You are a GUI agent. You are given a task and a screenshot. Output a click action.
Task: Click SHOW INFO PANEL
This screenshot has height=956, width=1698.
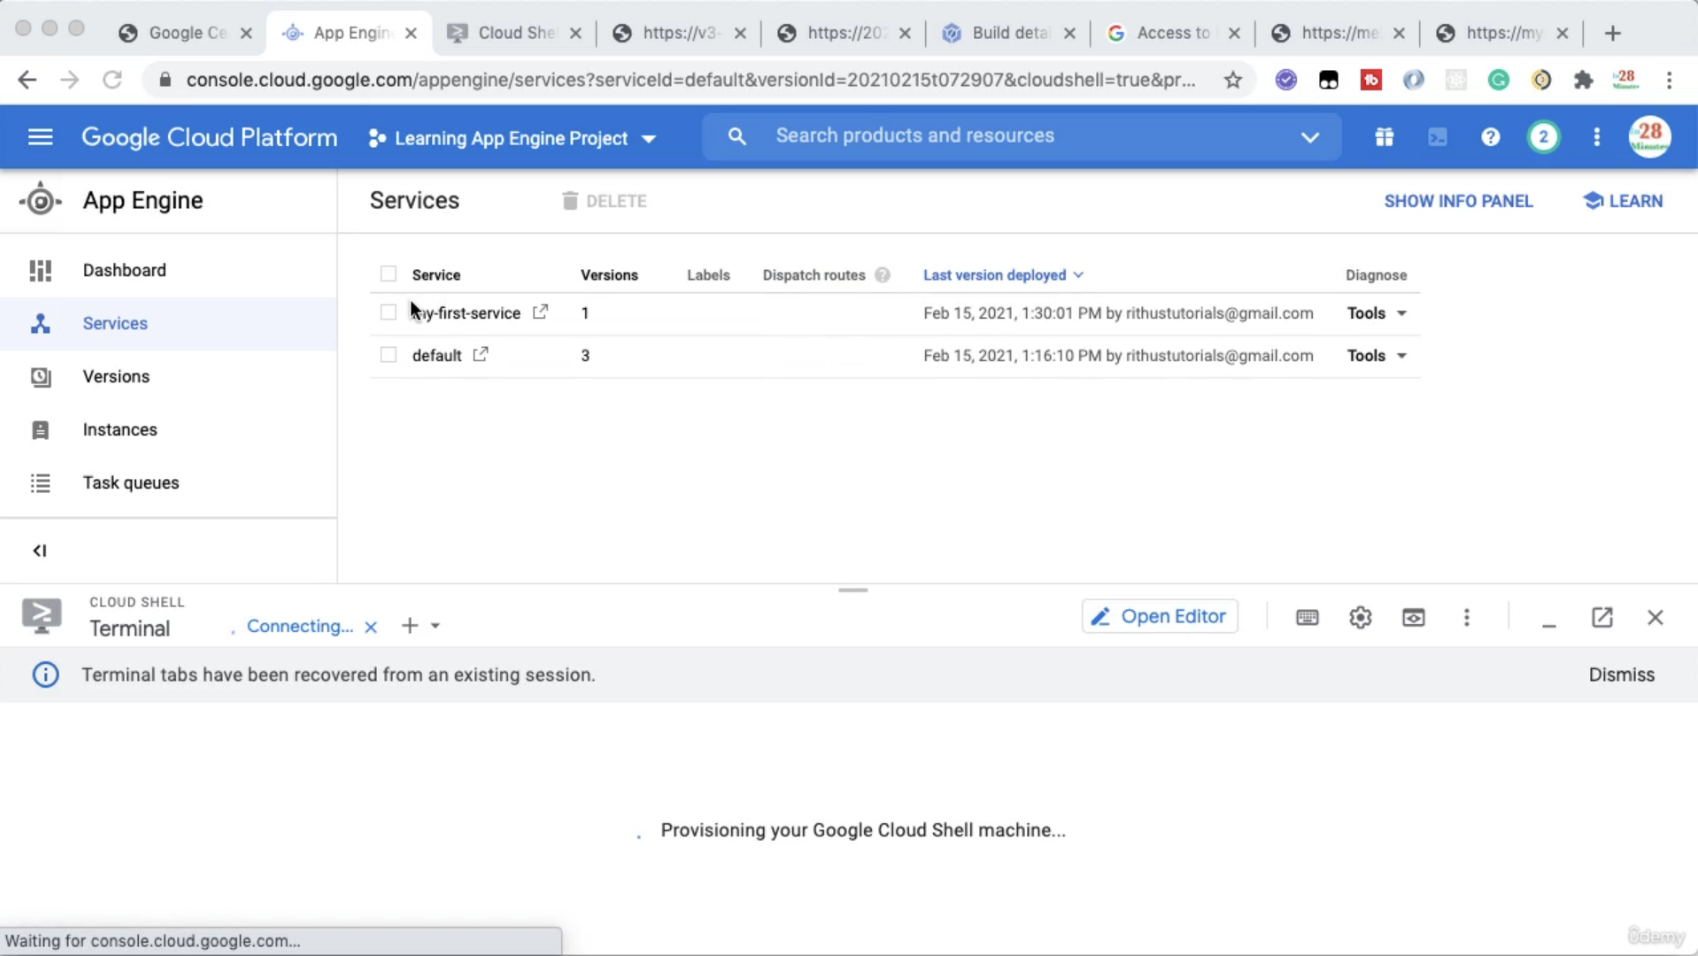point(1458,201)
